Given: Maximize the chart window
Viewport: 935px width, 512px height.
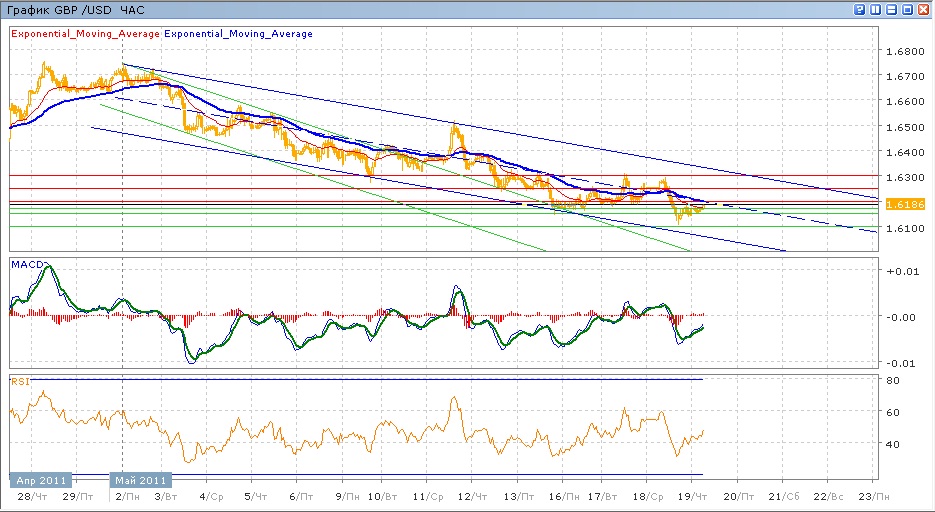Looking at the screenshot, I should [908, 9].
